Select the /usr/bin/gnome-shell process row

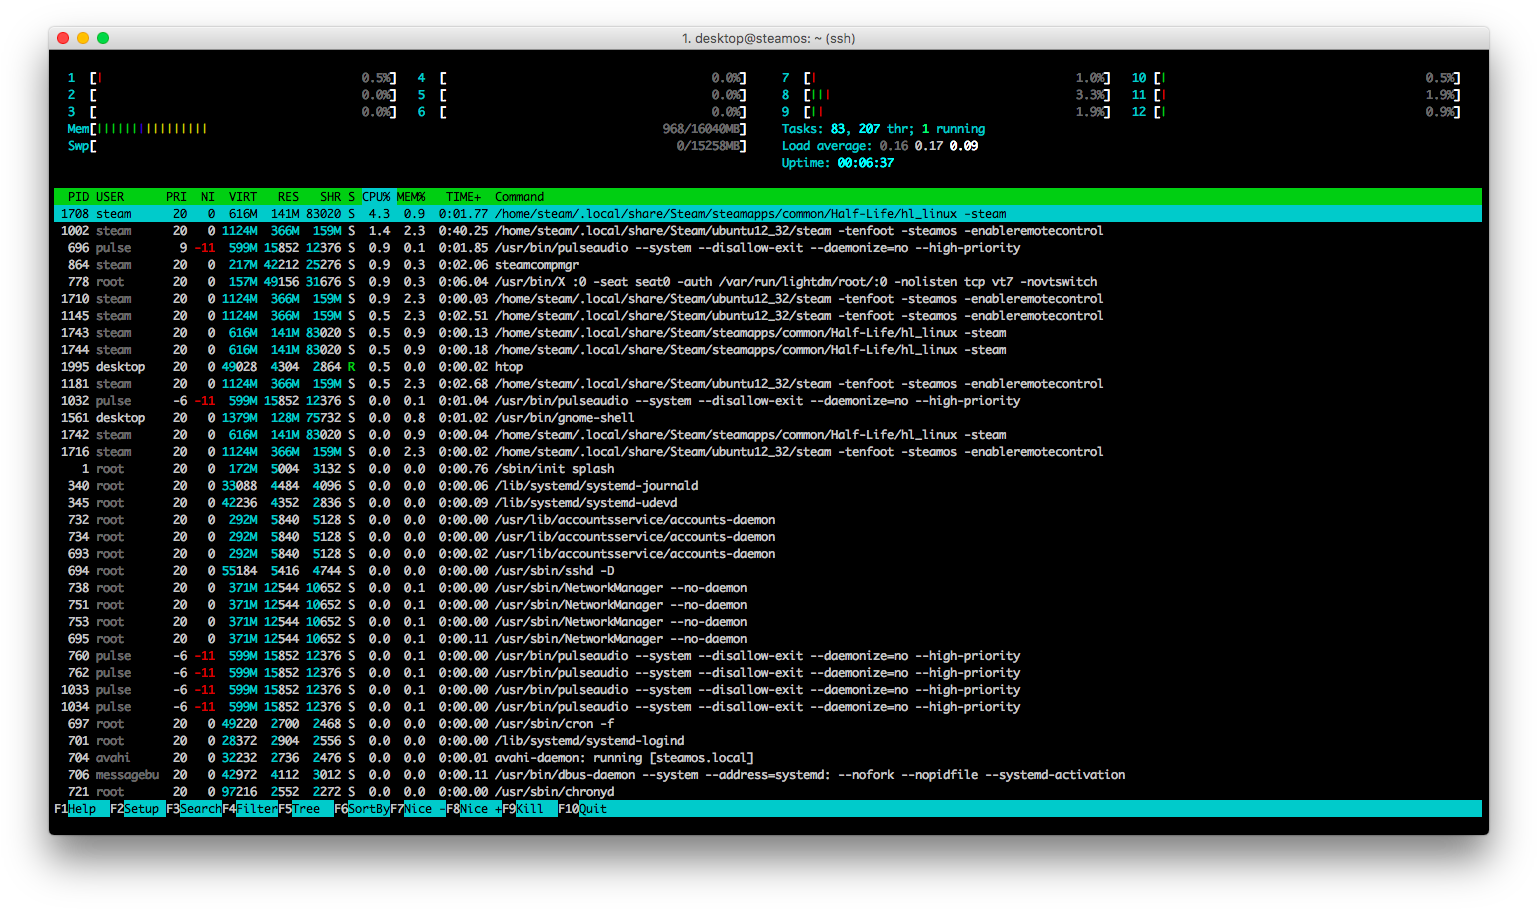[564, 418]
